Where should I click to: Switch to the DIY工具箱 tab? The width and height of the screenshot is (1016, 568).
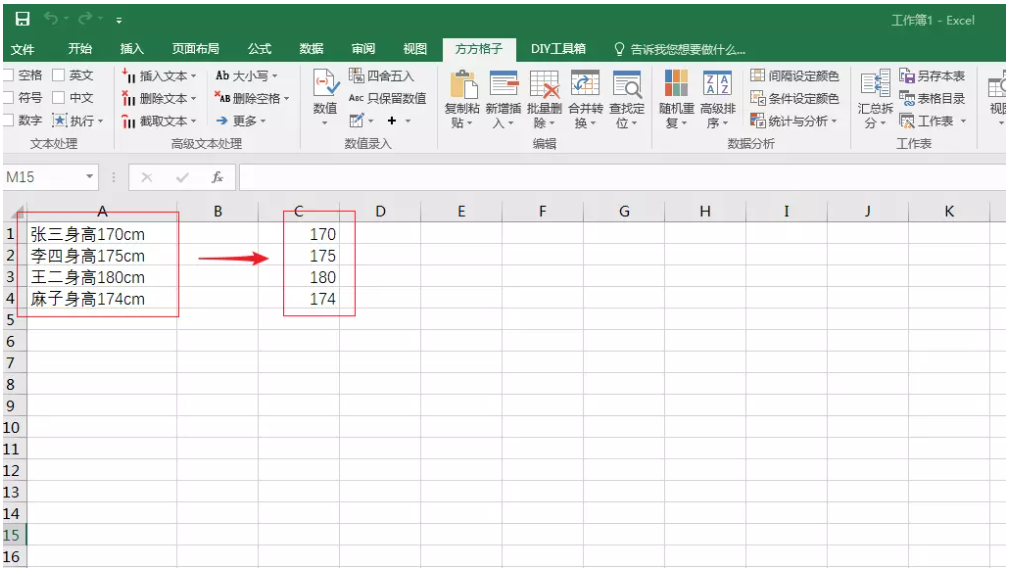(x=558, y=49)
